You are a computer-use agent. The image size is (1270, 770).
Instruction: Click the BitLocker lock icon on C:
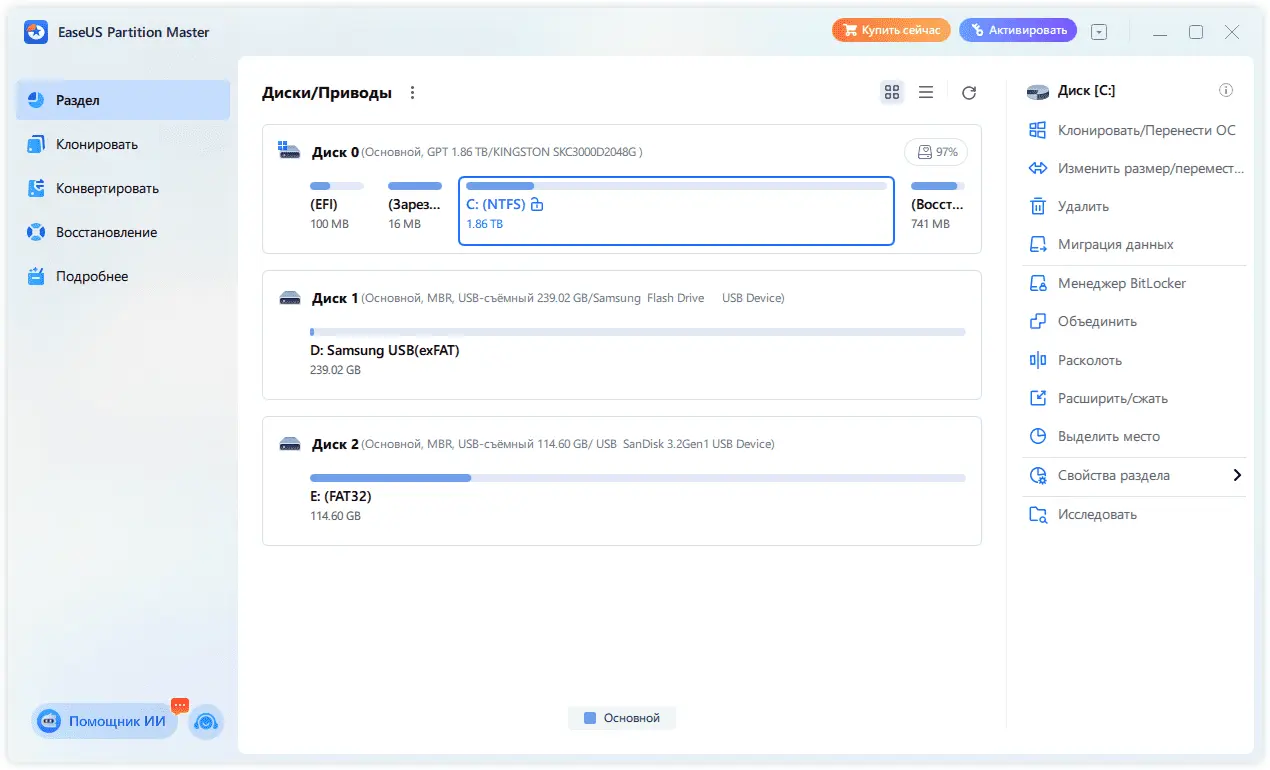pyautogui.click(x=537, y=204)
